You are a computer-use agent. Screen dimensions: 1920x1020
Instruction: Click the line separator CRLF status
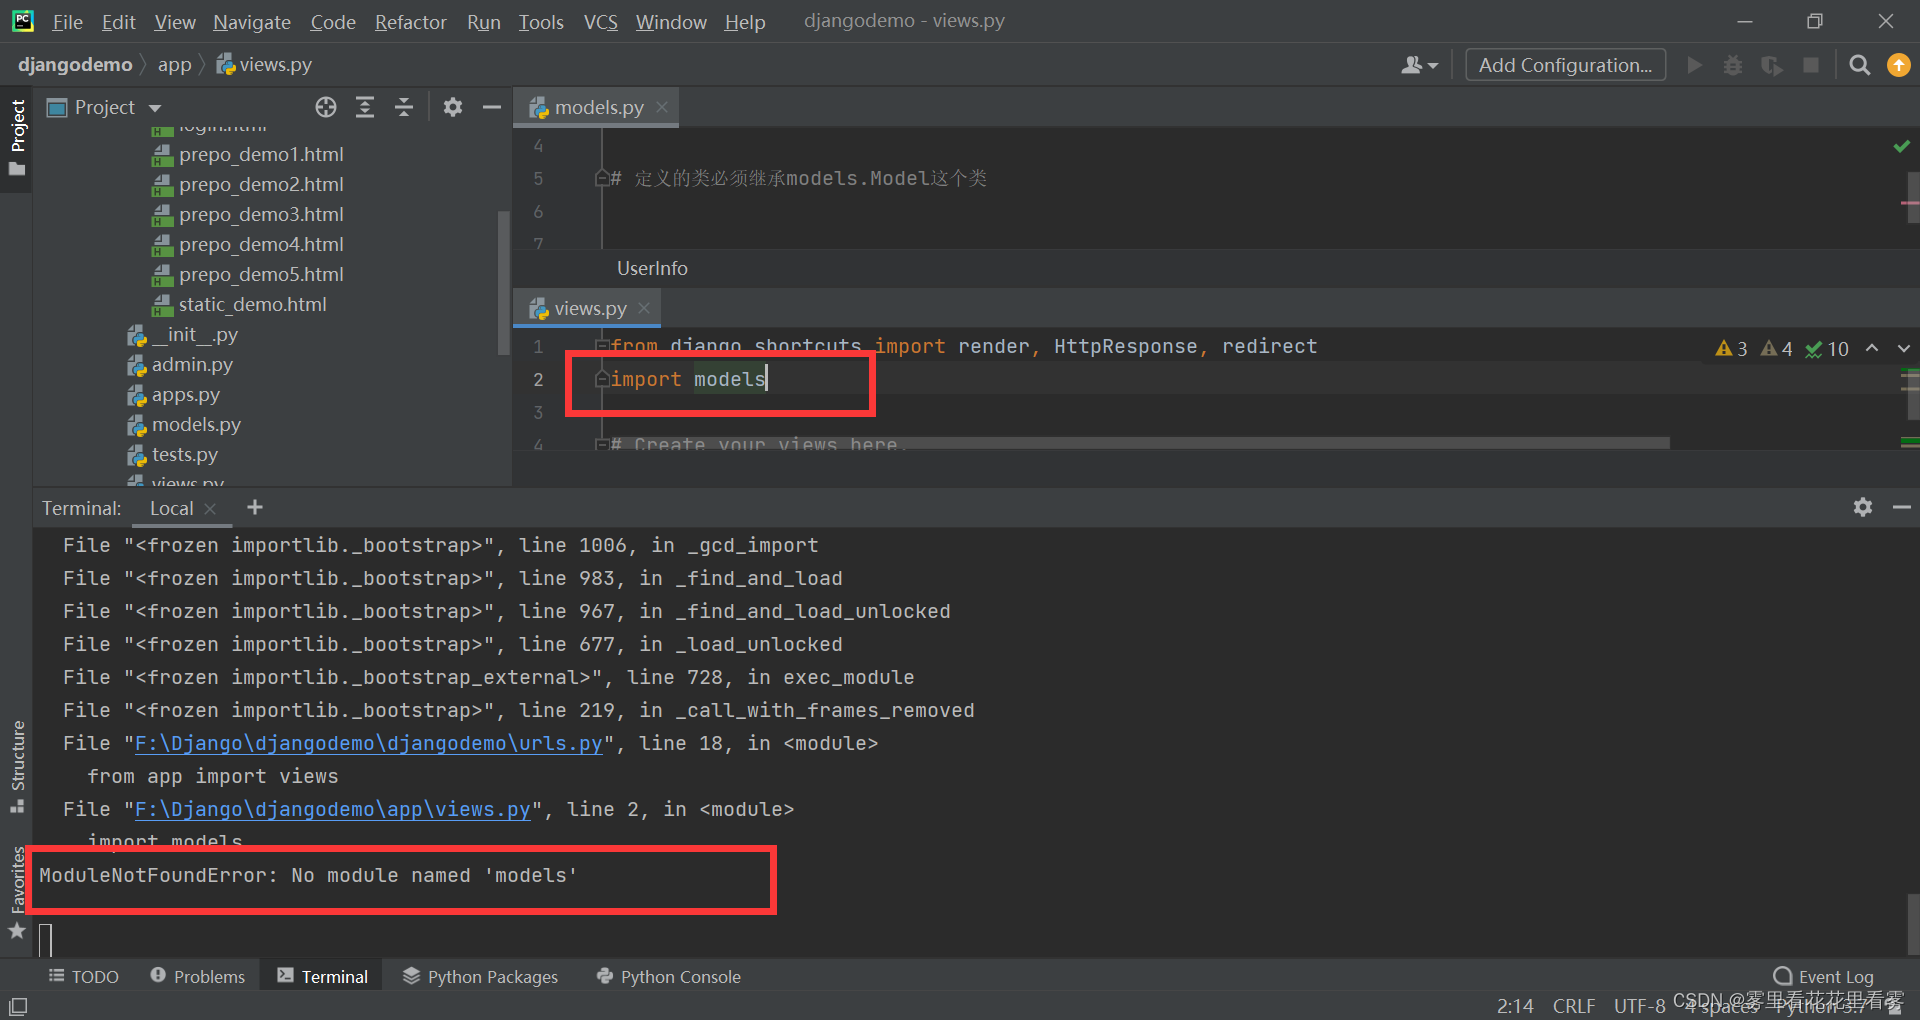[x=1574, y=1005]
